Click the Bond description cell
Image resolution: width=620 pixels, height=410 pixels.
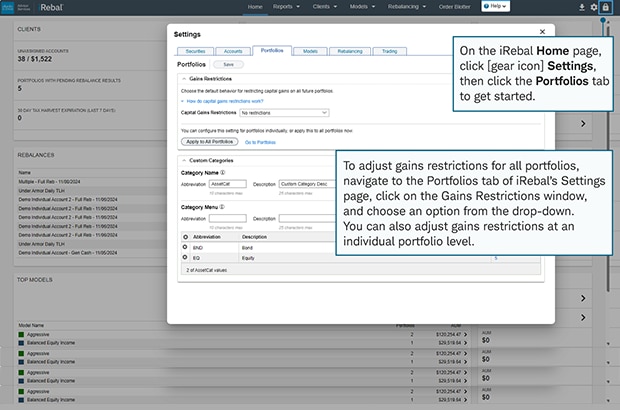coord(247,248)
